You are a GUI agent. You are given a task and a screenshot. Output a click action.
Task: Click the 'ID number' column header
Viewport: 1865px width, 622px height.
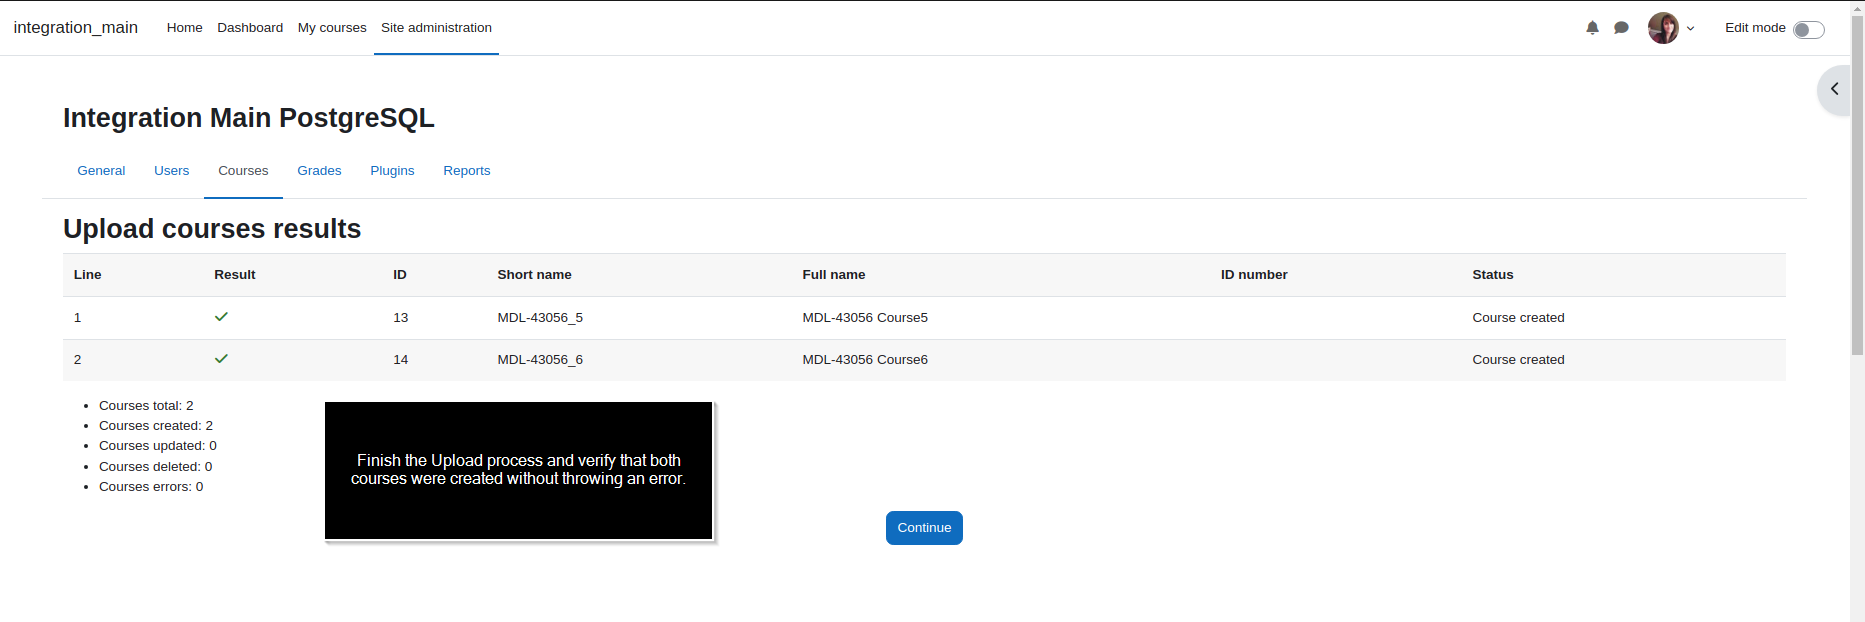coord(1254,275)
